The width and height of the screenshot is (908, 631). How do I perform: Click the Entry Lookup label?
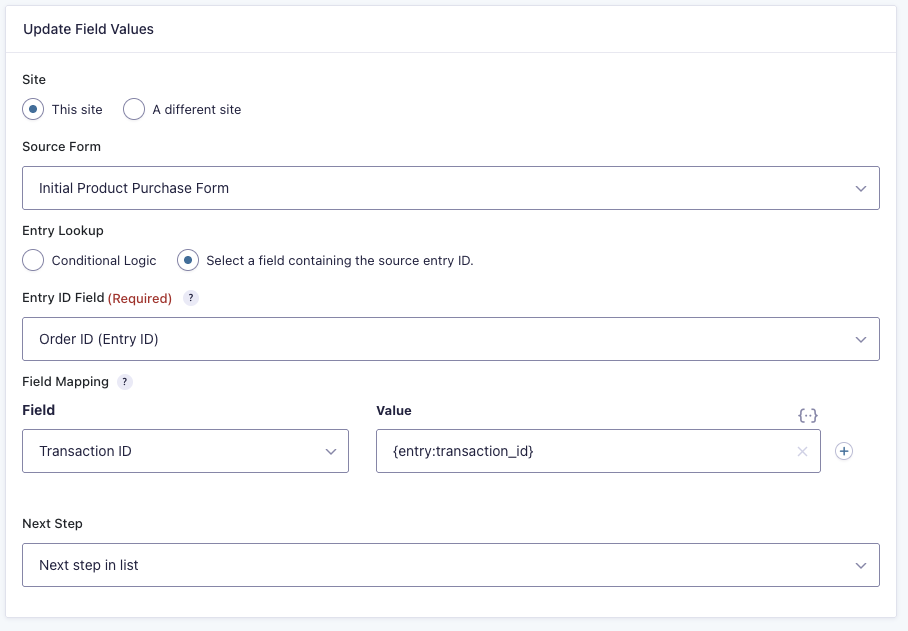pyautogui.click(x=63, y=230)
